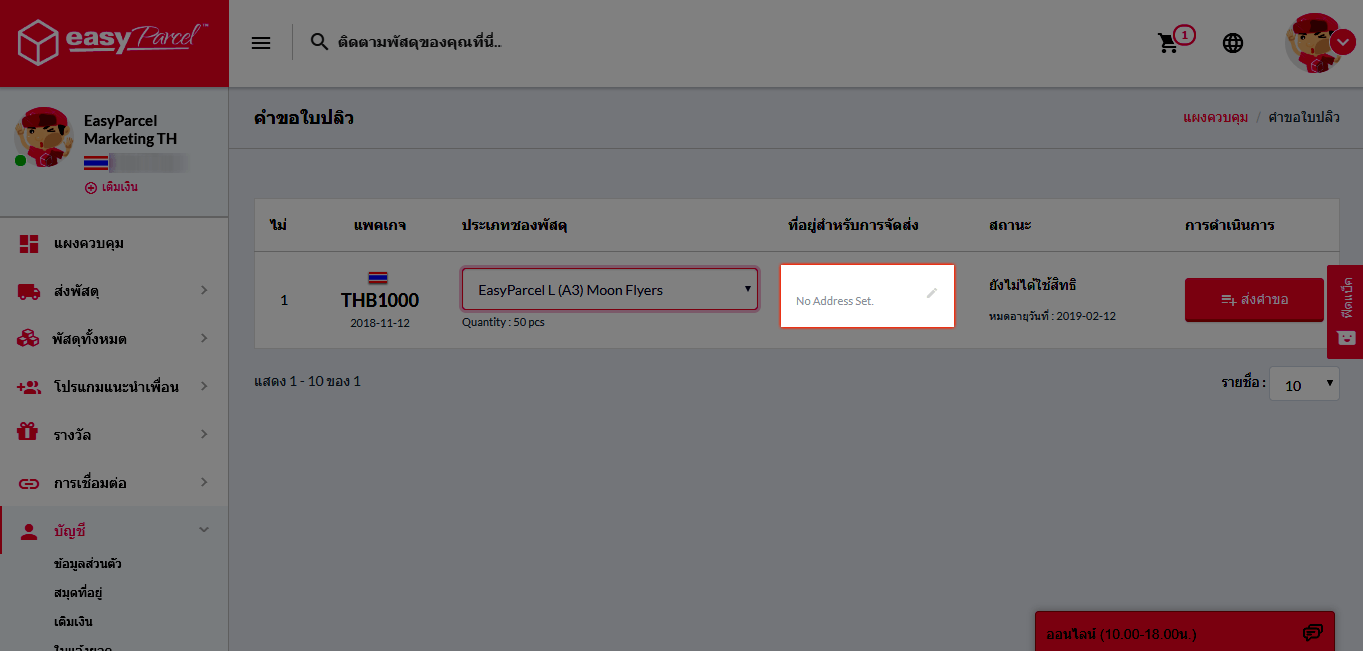Image resolution: width=1363 pixels, height=651 pixels.
Task: Click the chat bubbles icon
Action: click(x=1313, y=633)
